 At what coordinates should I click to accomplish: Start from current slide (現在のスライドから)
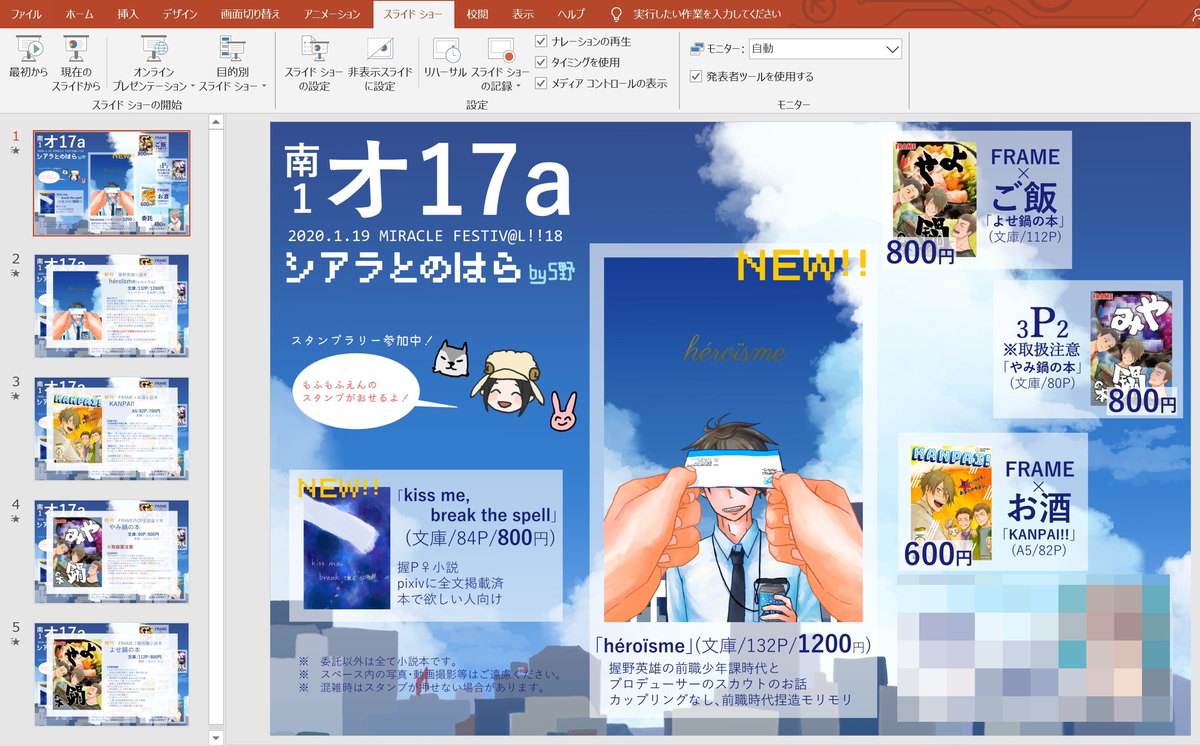click(76, 62)
